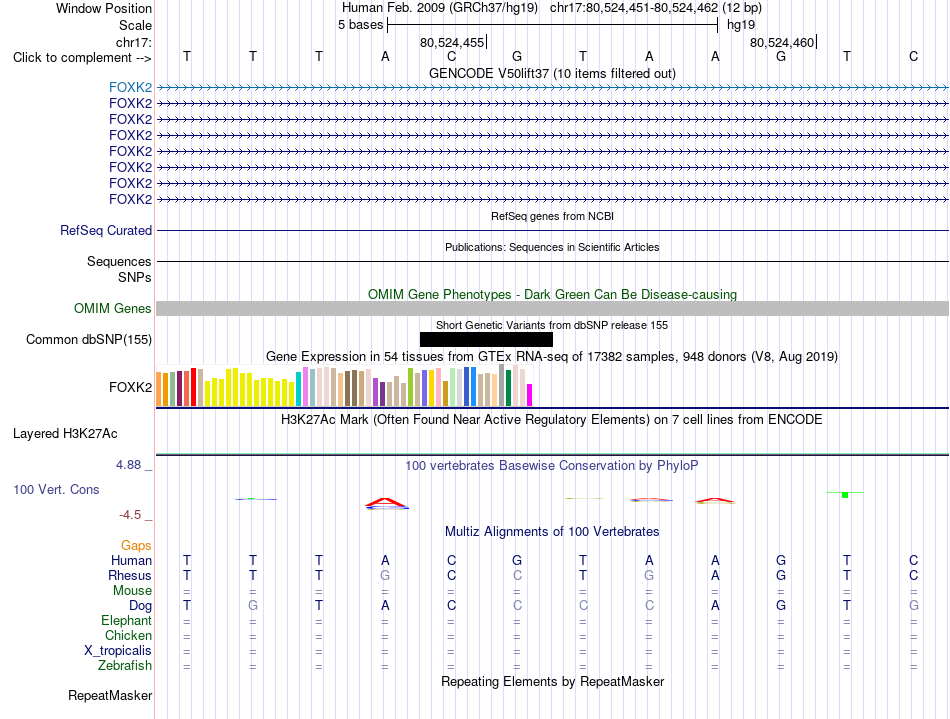This screenshot has height=719, width=950.
Task: Open Publications: Sequences in Scientific Articles title
Action: (552, 247)
